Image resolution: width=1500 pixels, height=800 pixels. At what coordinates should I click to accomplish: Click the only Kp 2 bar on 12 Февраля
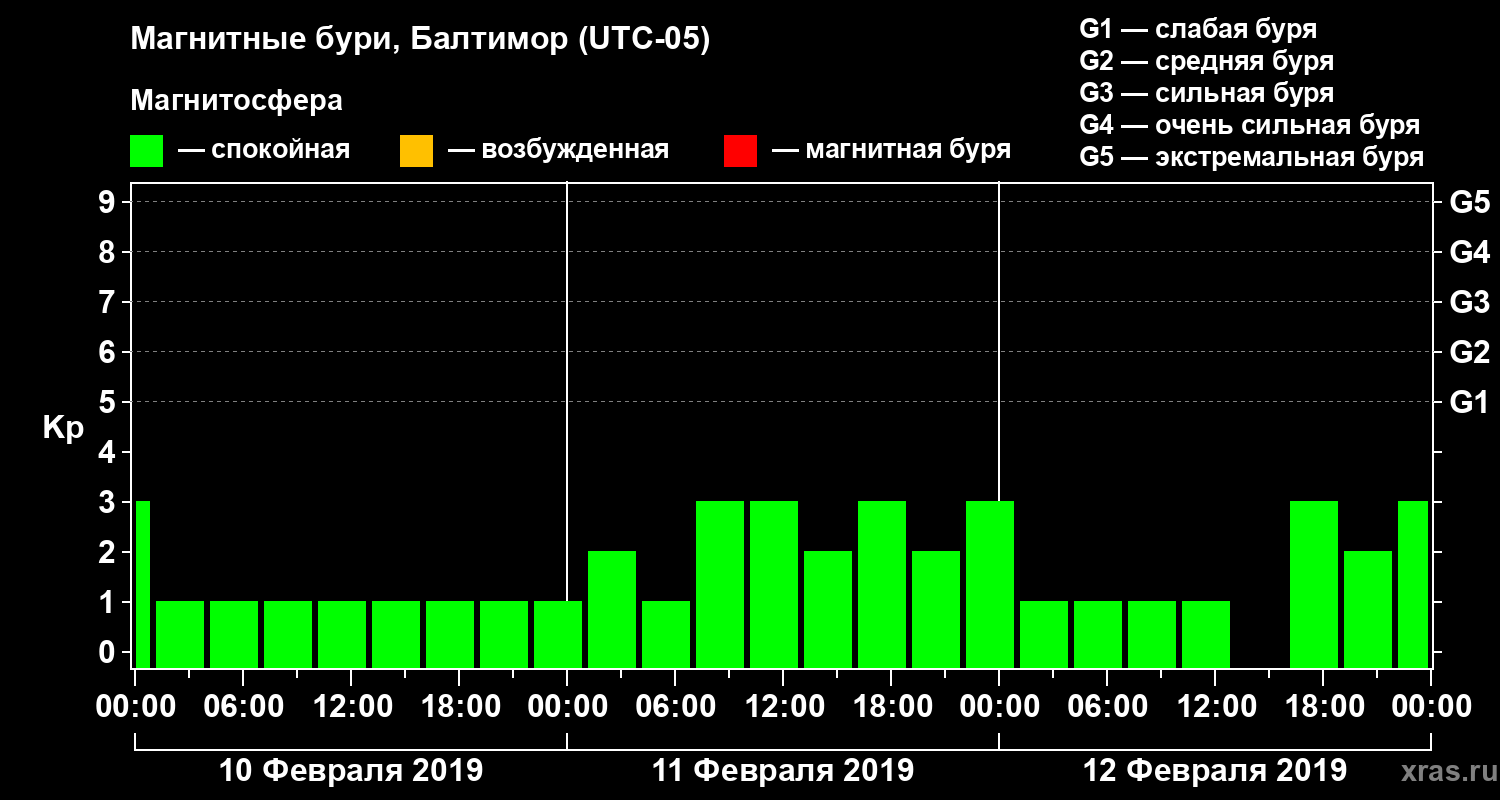tap(1368, 609)
